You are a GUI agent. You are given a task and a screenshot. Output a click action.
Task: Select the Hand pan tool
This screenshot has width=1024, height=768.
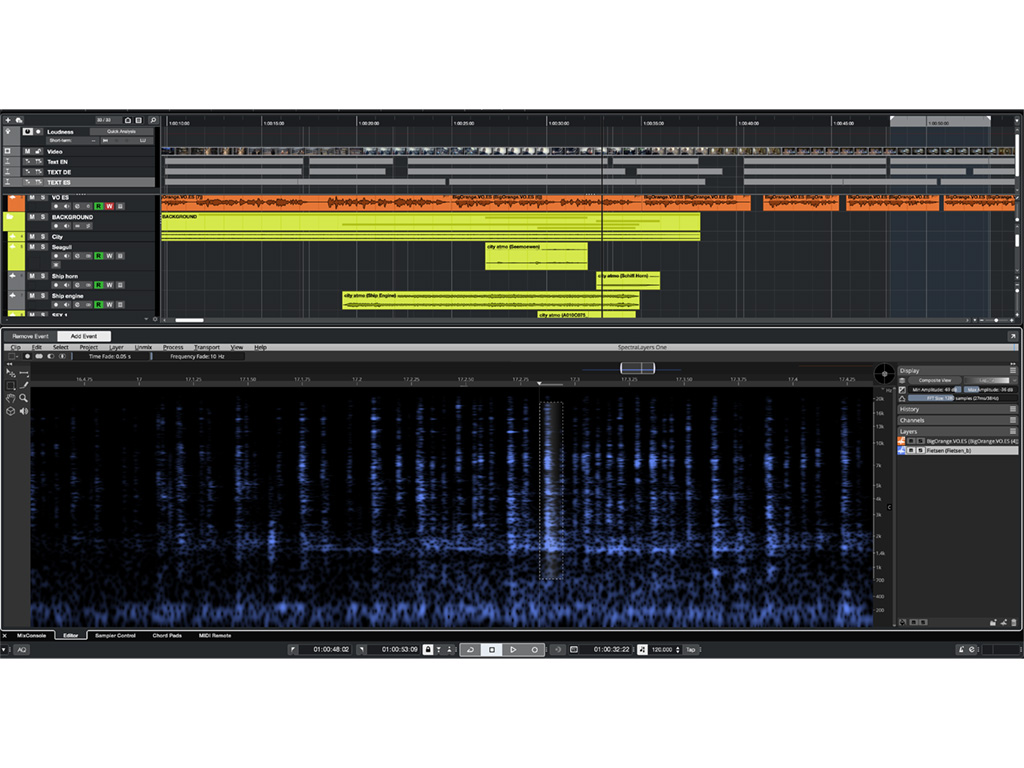(x=11, y=397)
